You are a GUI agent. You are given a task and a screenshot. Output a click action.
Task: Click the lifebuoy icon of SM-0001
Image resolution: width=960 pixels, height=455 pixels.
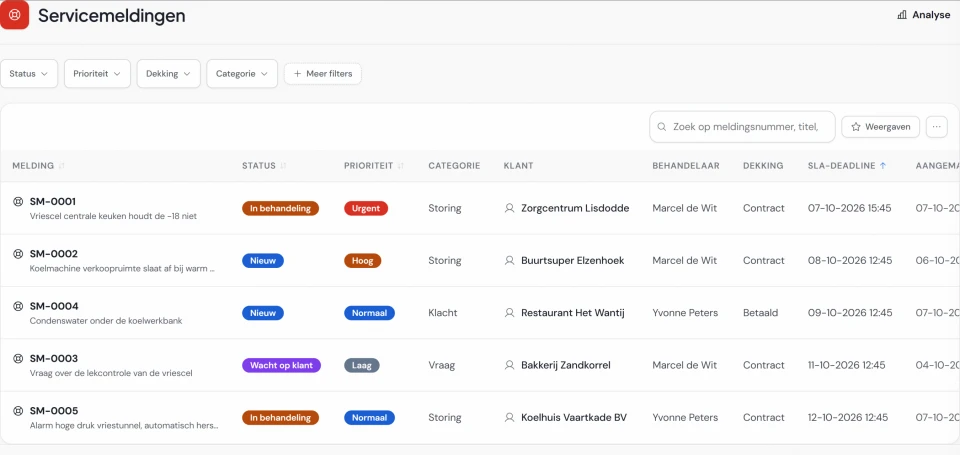tap(18, 201)
